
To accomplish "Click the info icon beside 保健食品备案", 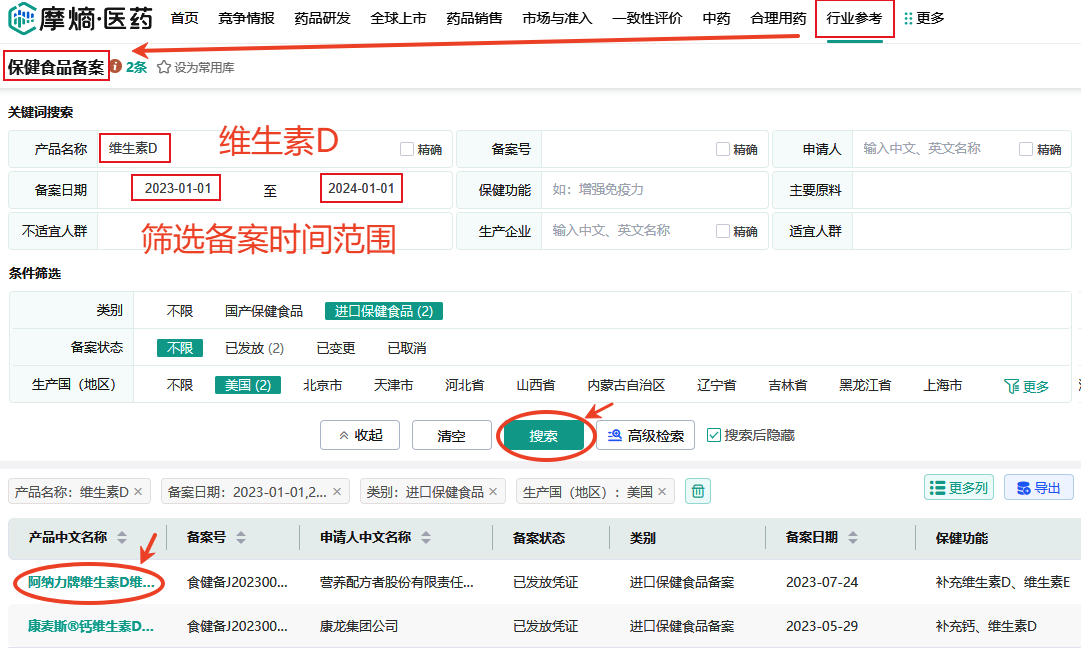I will (116, 67).
